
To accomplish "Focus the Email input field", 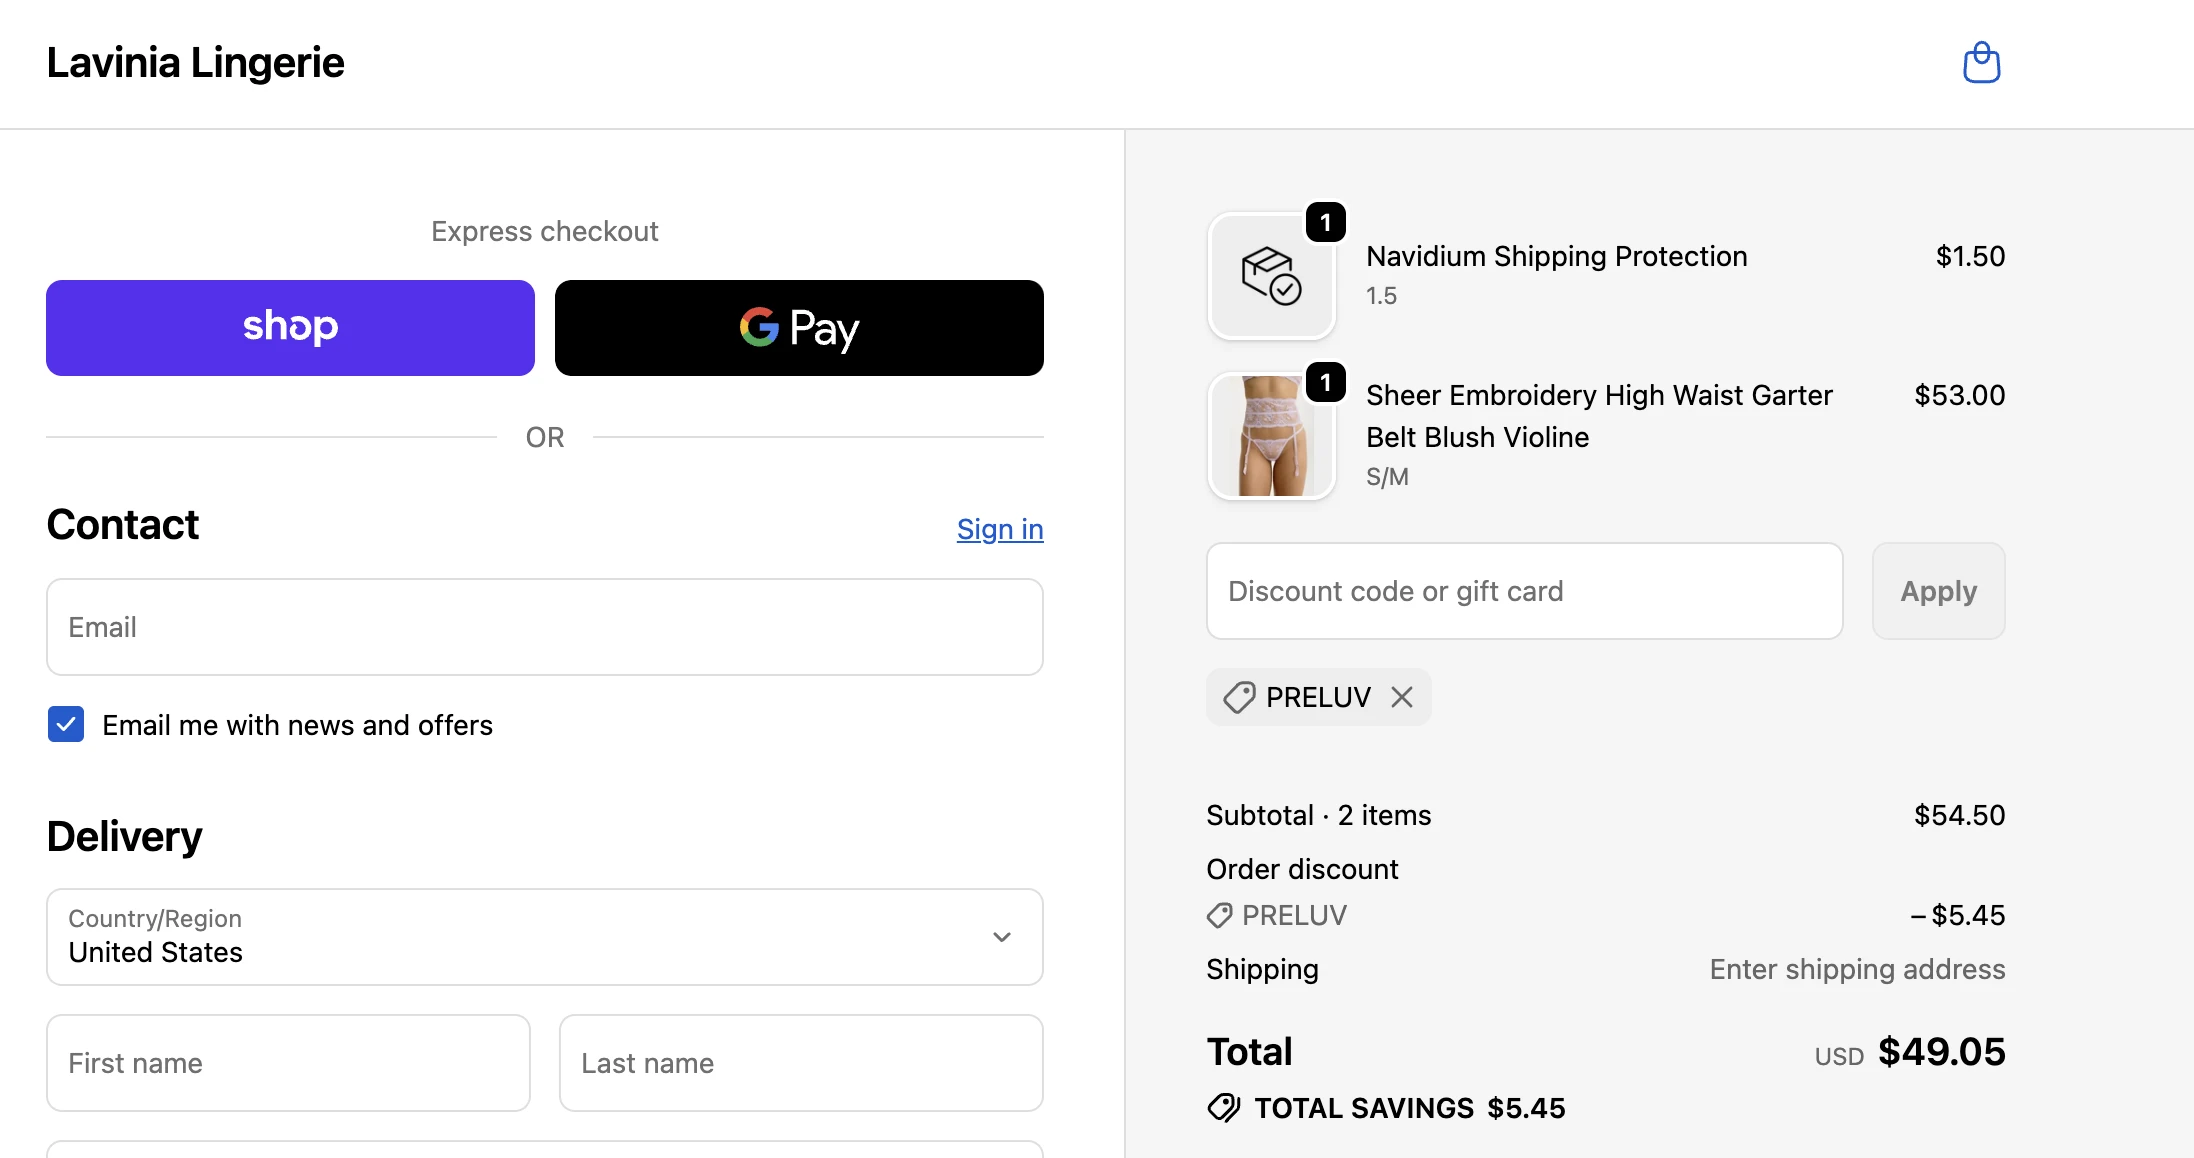I will [545, 627].
